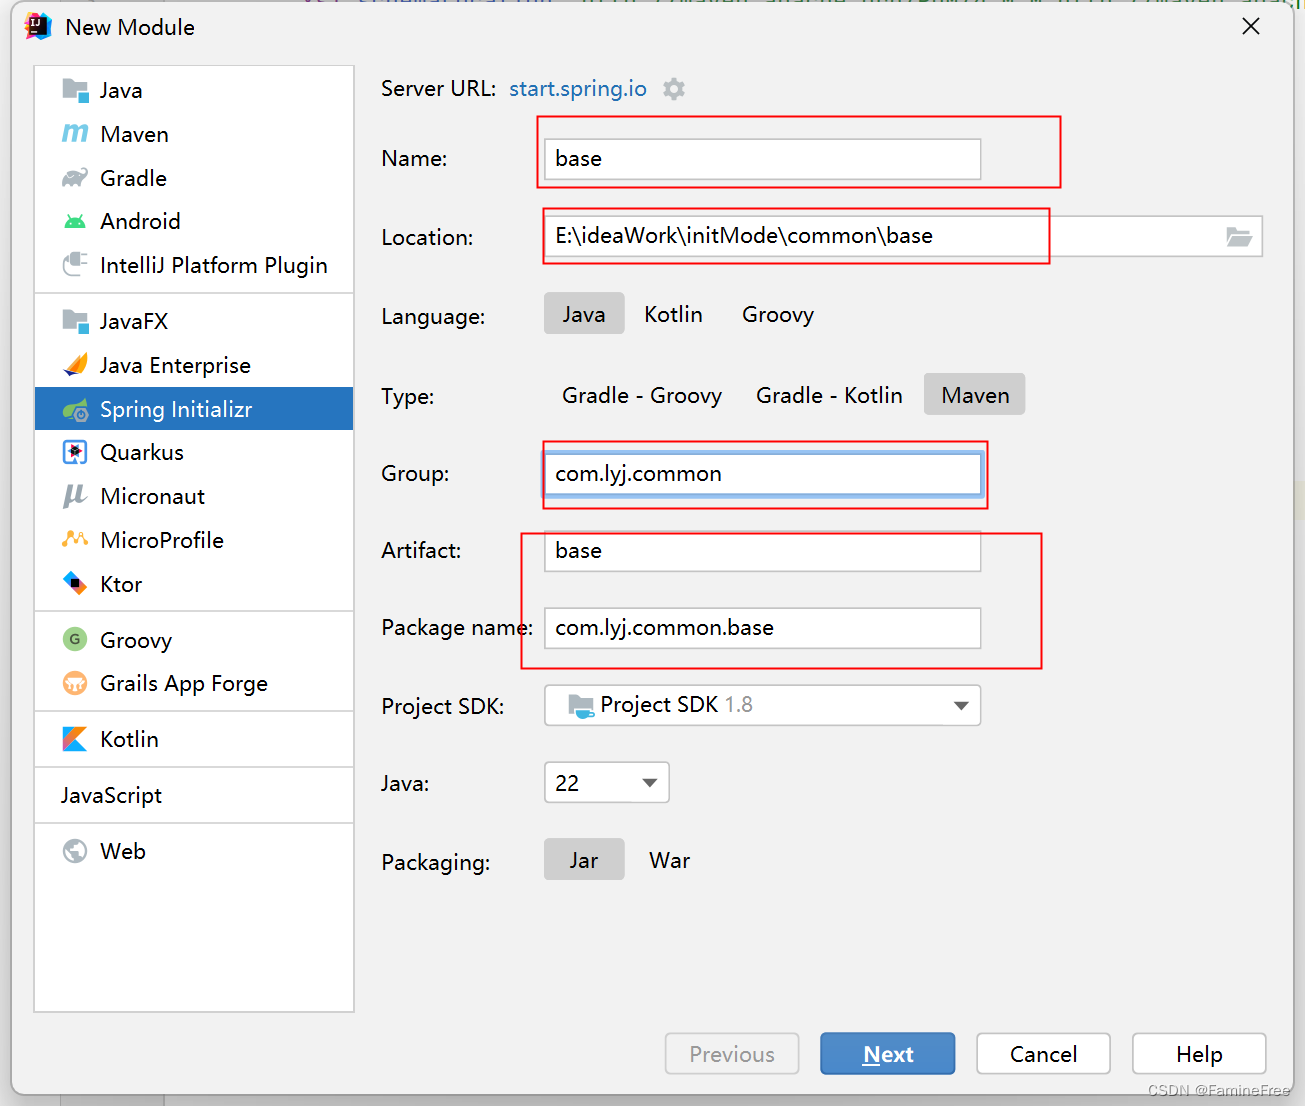This screenshot has width=1305, height=1106.
Task: Click the Cancel button
Action: pos(1043,1054)
